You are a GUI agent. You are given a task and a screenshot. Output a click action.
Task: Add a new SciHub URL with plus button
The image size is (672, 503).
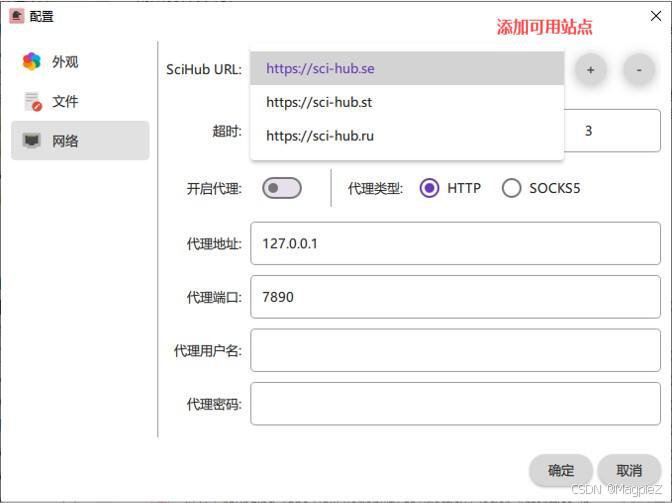click(590, 70)
